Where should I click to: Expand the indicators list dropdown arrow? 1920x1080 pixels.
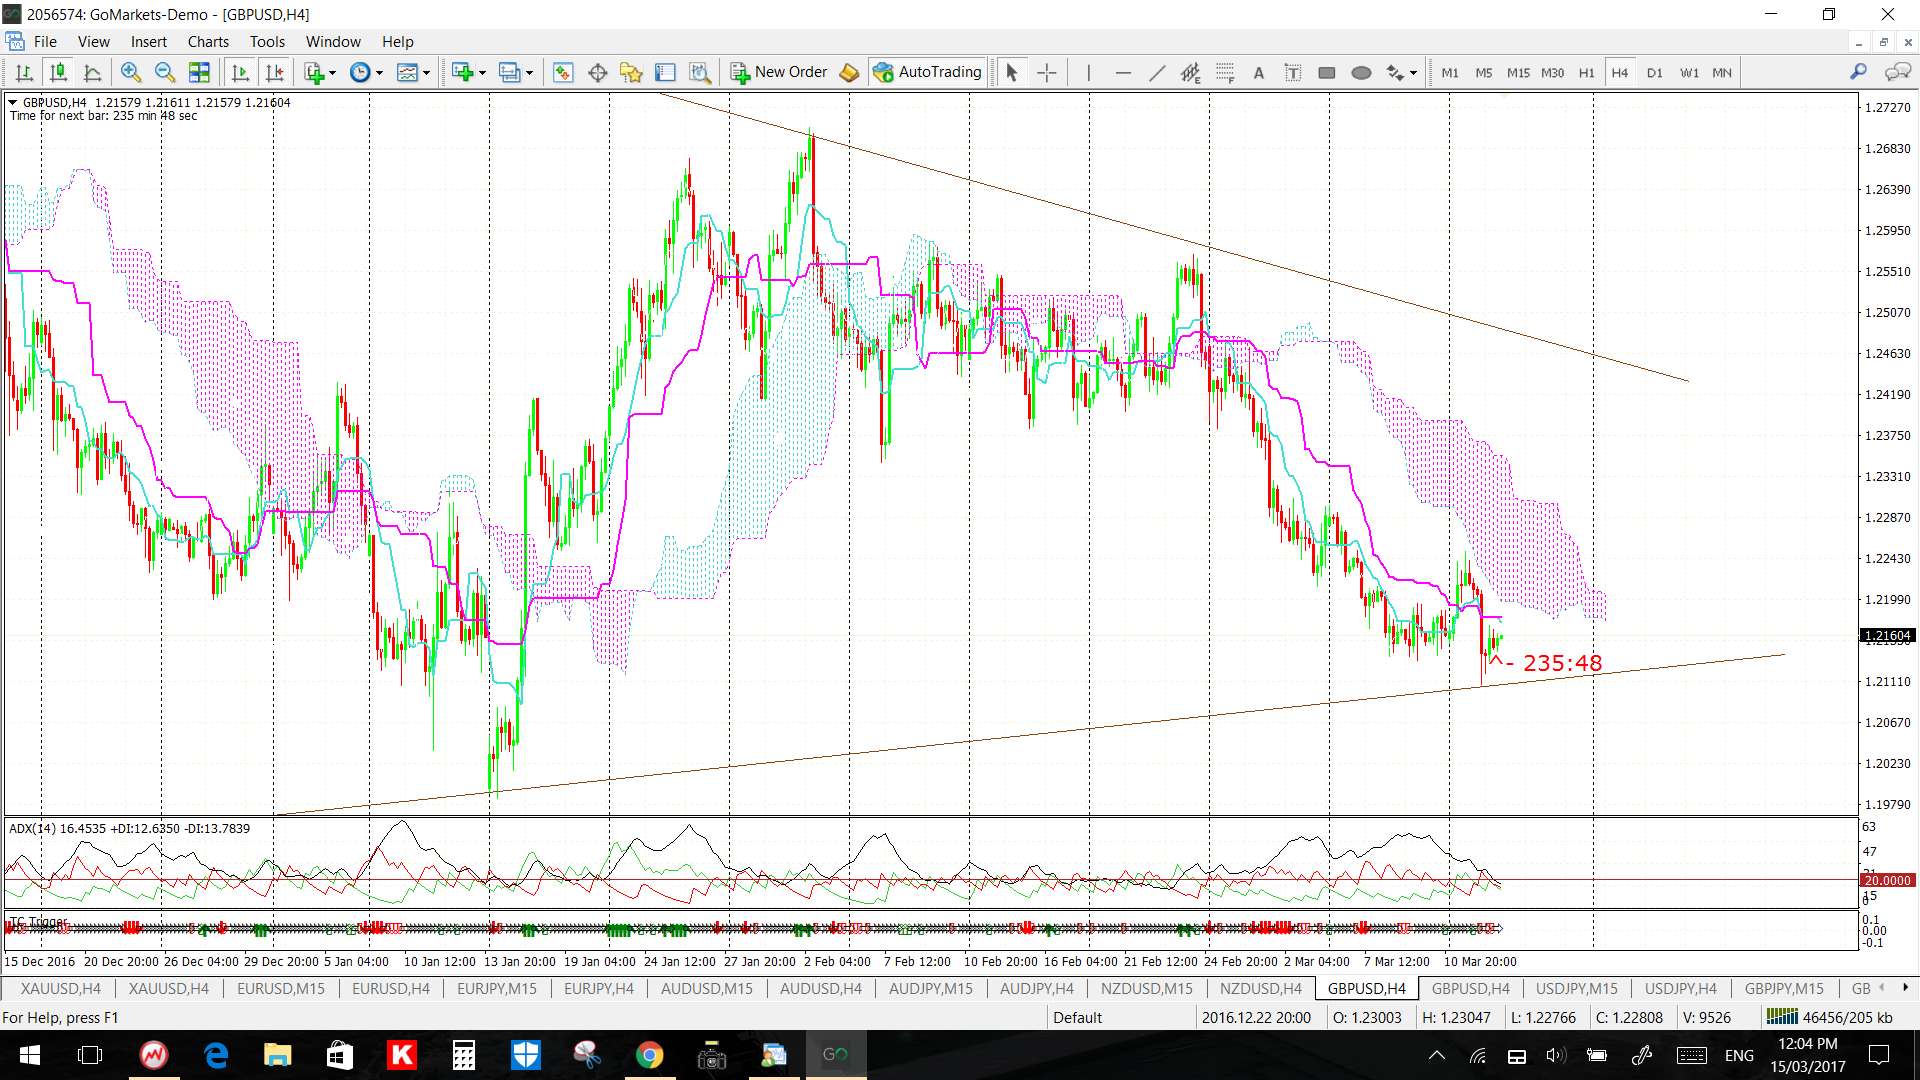click(x=332, y=72)
